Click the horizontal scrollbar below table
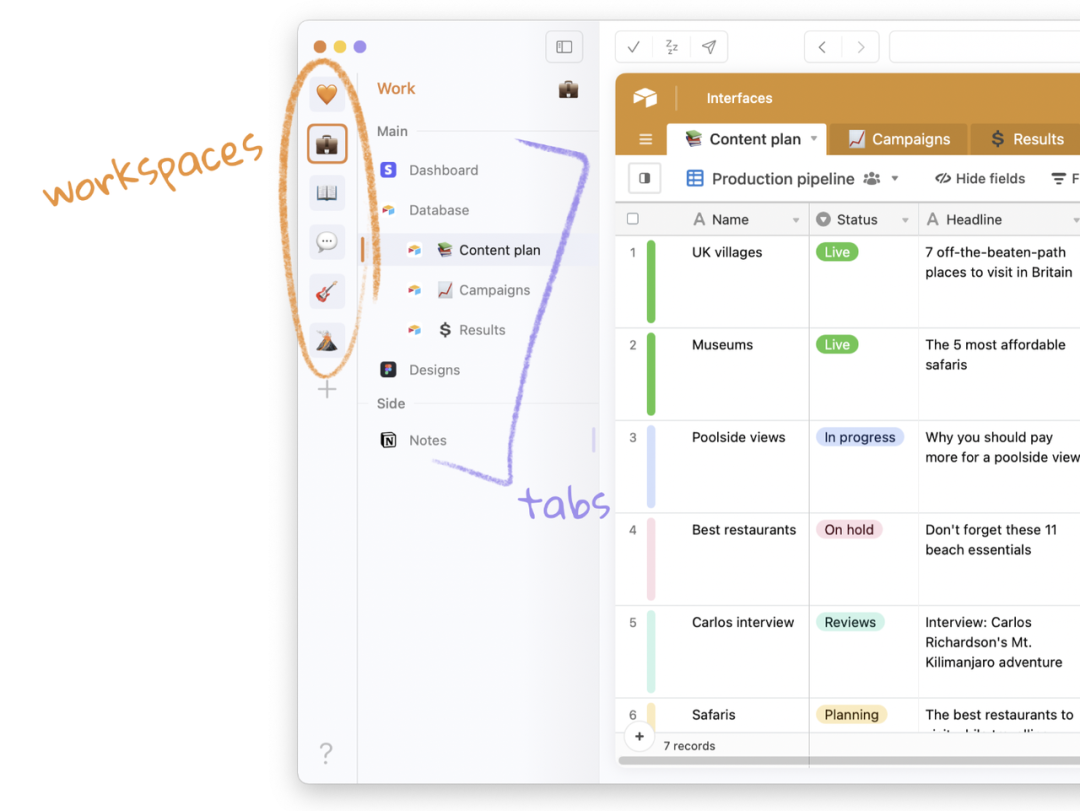 coord(849,761)
